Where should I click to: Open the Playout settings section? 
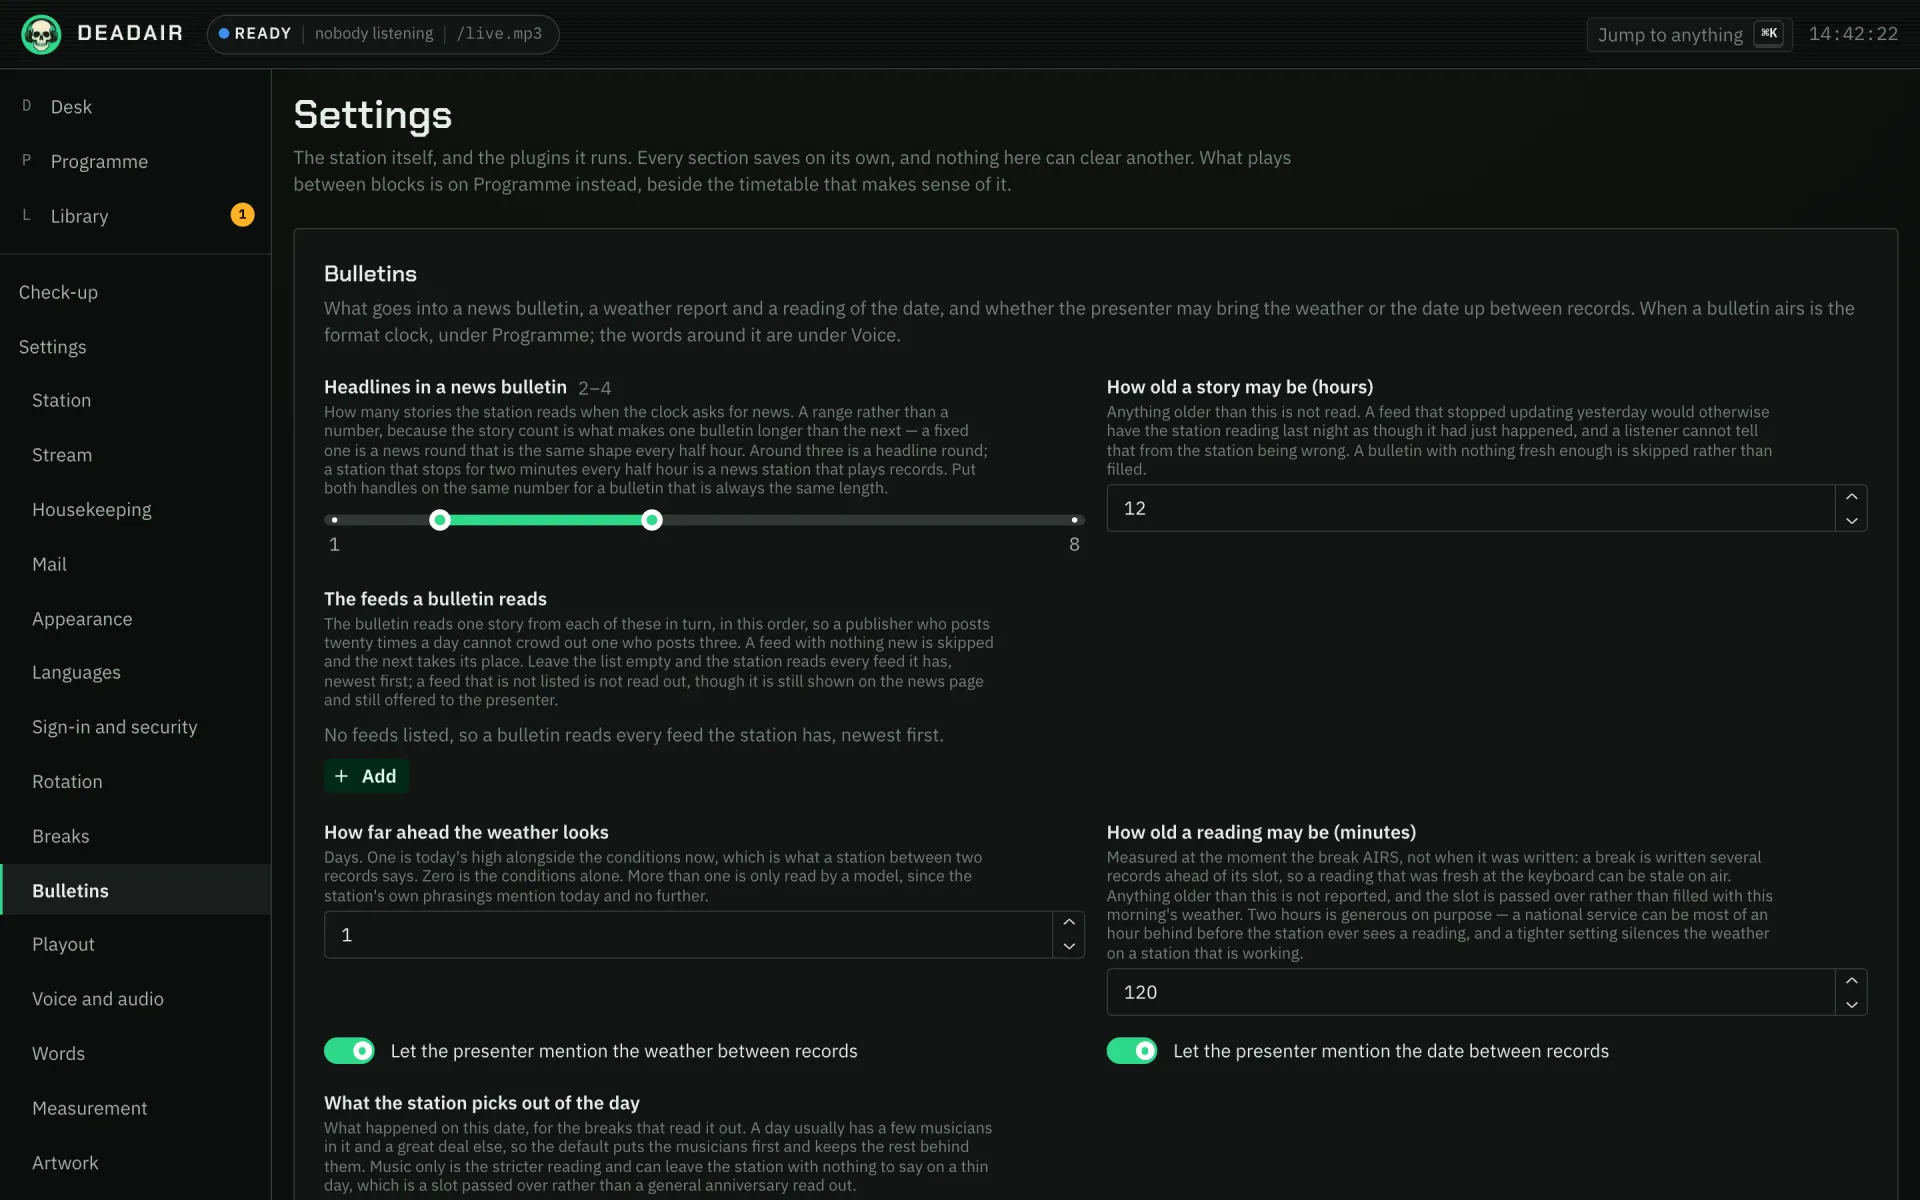coord(135,944)
